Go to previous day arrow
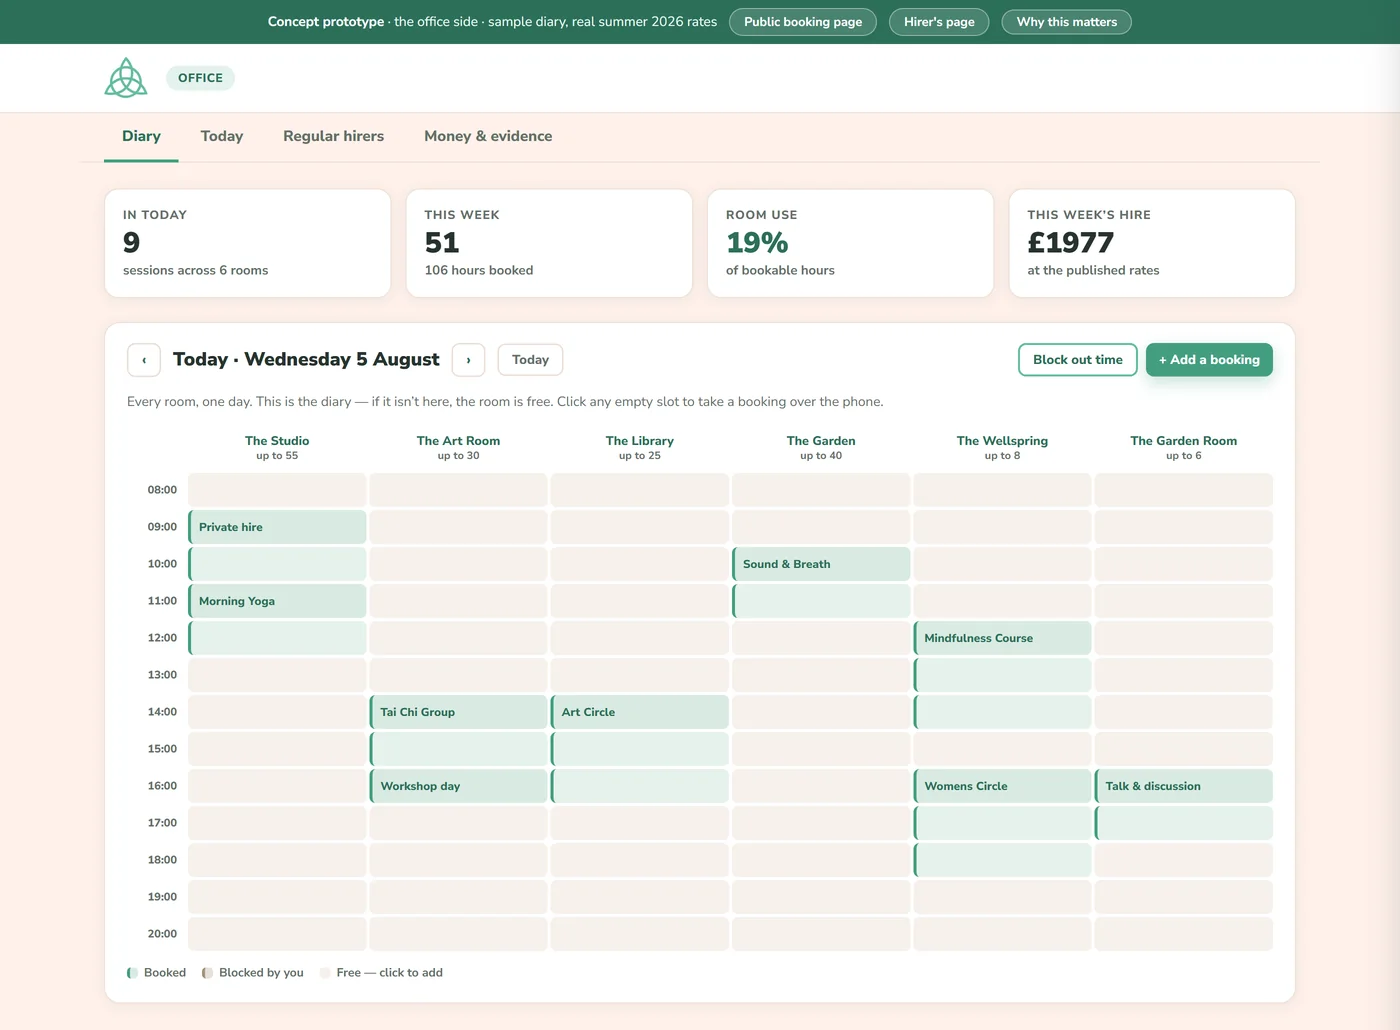This screenshot has height=1030, width=1400. (144, 360)
